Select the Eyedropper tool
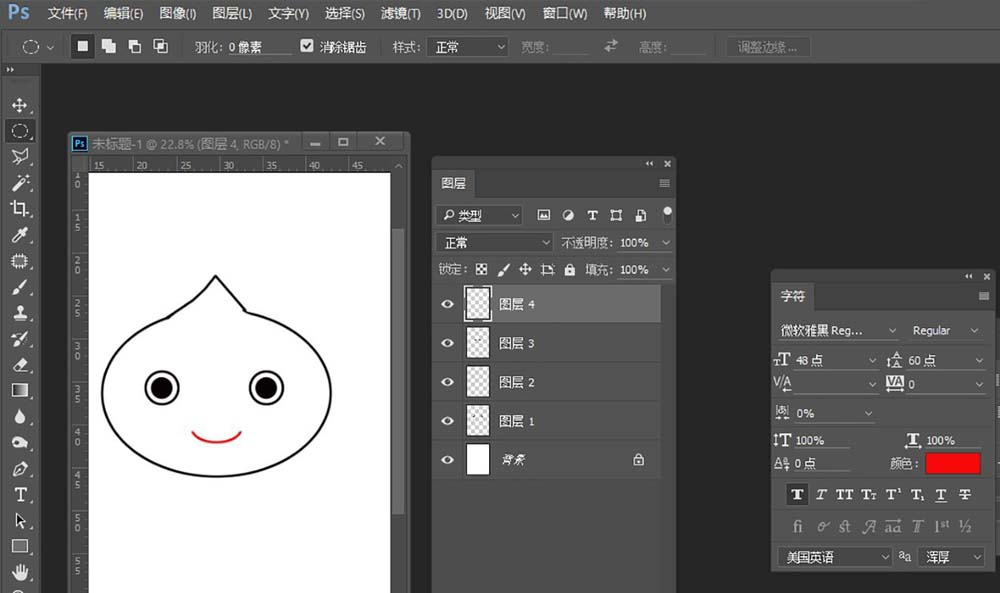 tap(19, 235)
